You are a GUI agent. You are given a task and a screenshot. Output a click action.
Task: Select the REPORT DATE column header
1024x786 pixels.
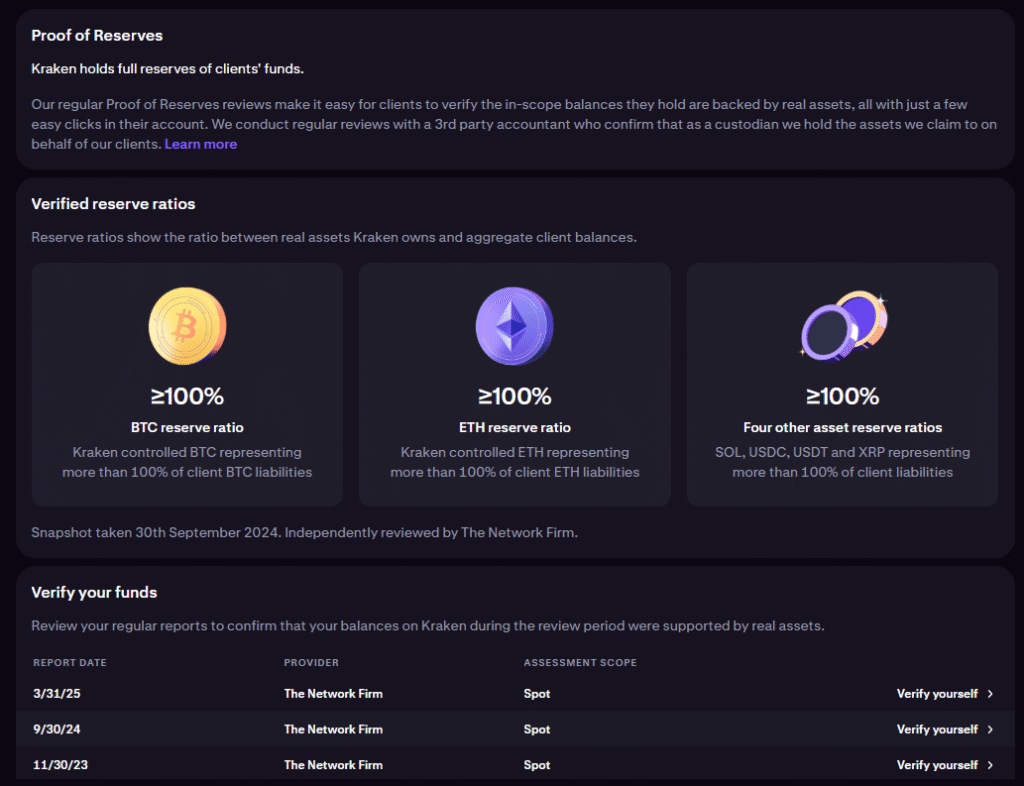click(70, 662)
